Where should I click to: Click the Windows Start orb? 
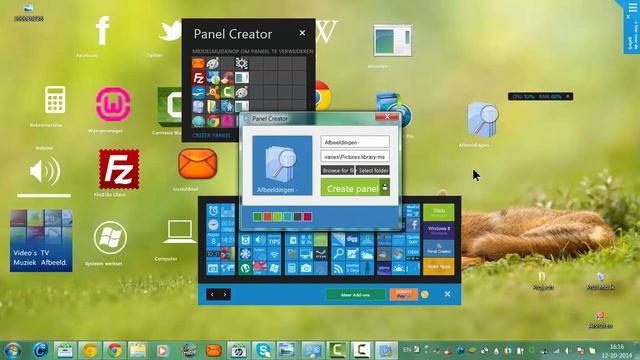[x=13, y=351]
